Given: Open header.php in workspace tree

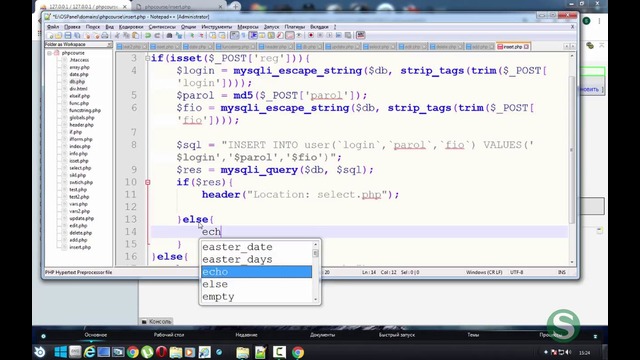Looking at the screenshot, I should point(81,125).
